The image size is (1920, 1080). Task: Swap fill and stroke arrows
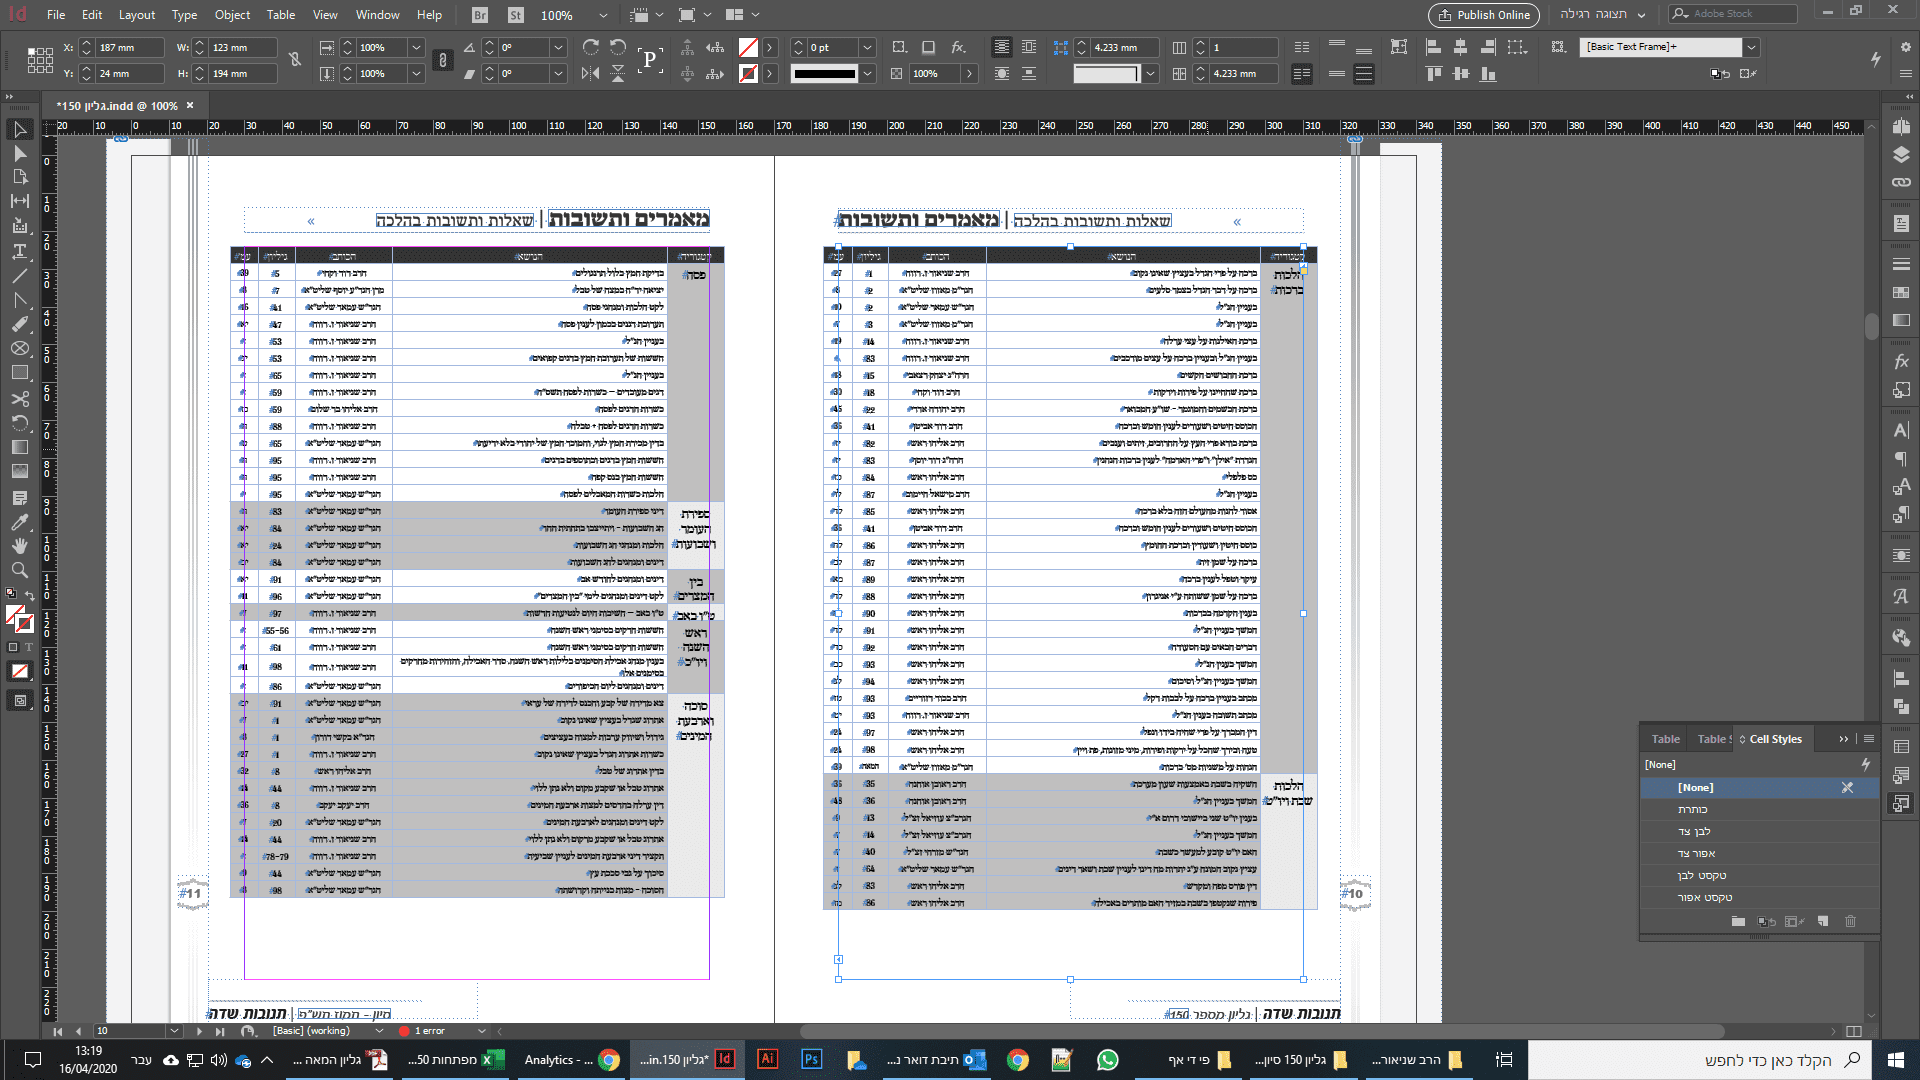tap(30, 597)
